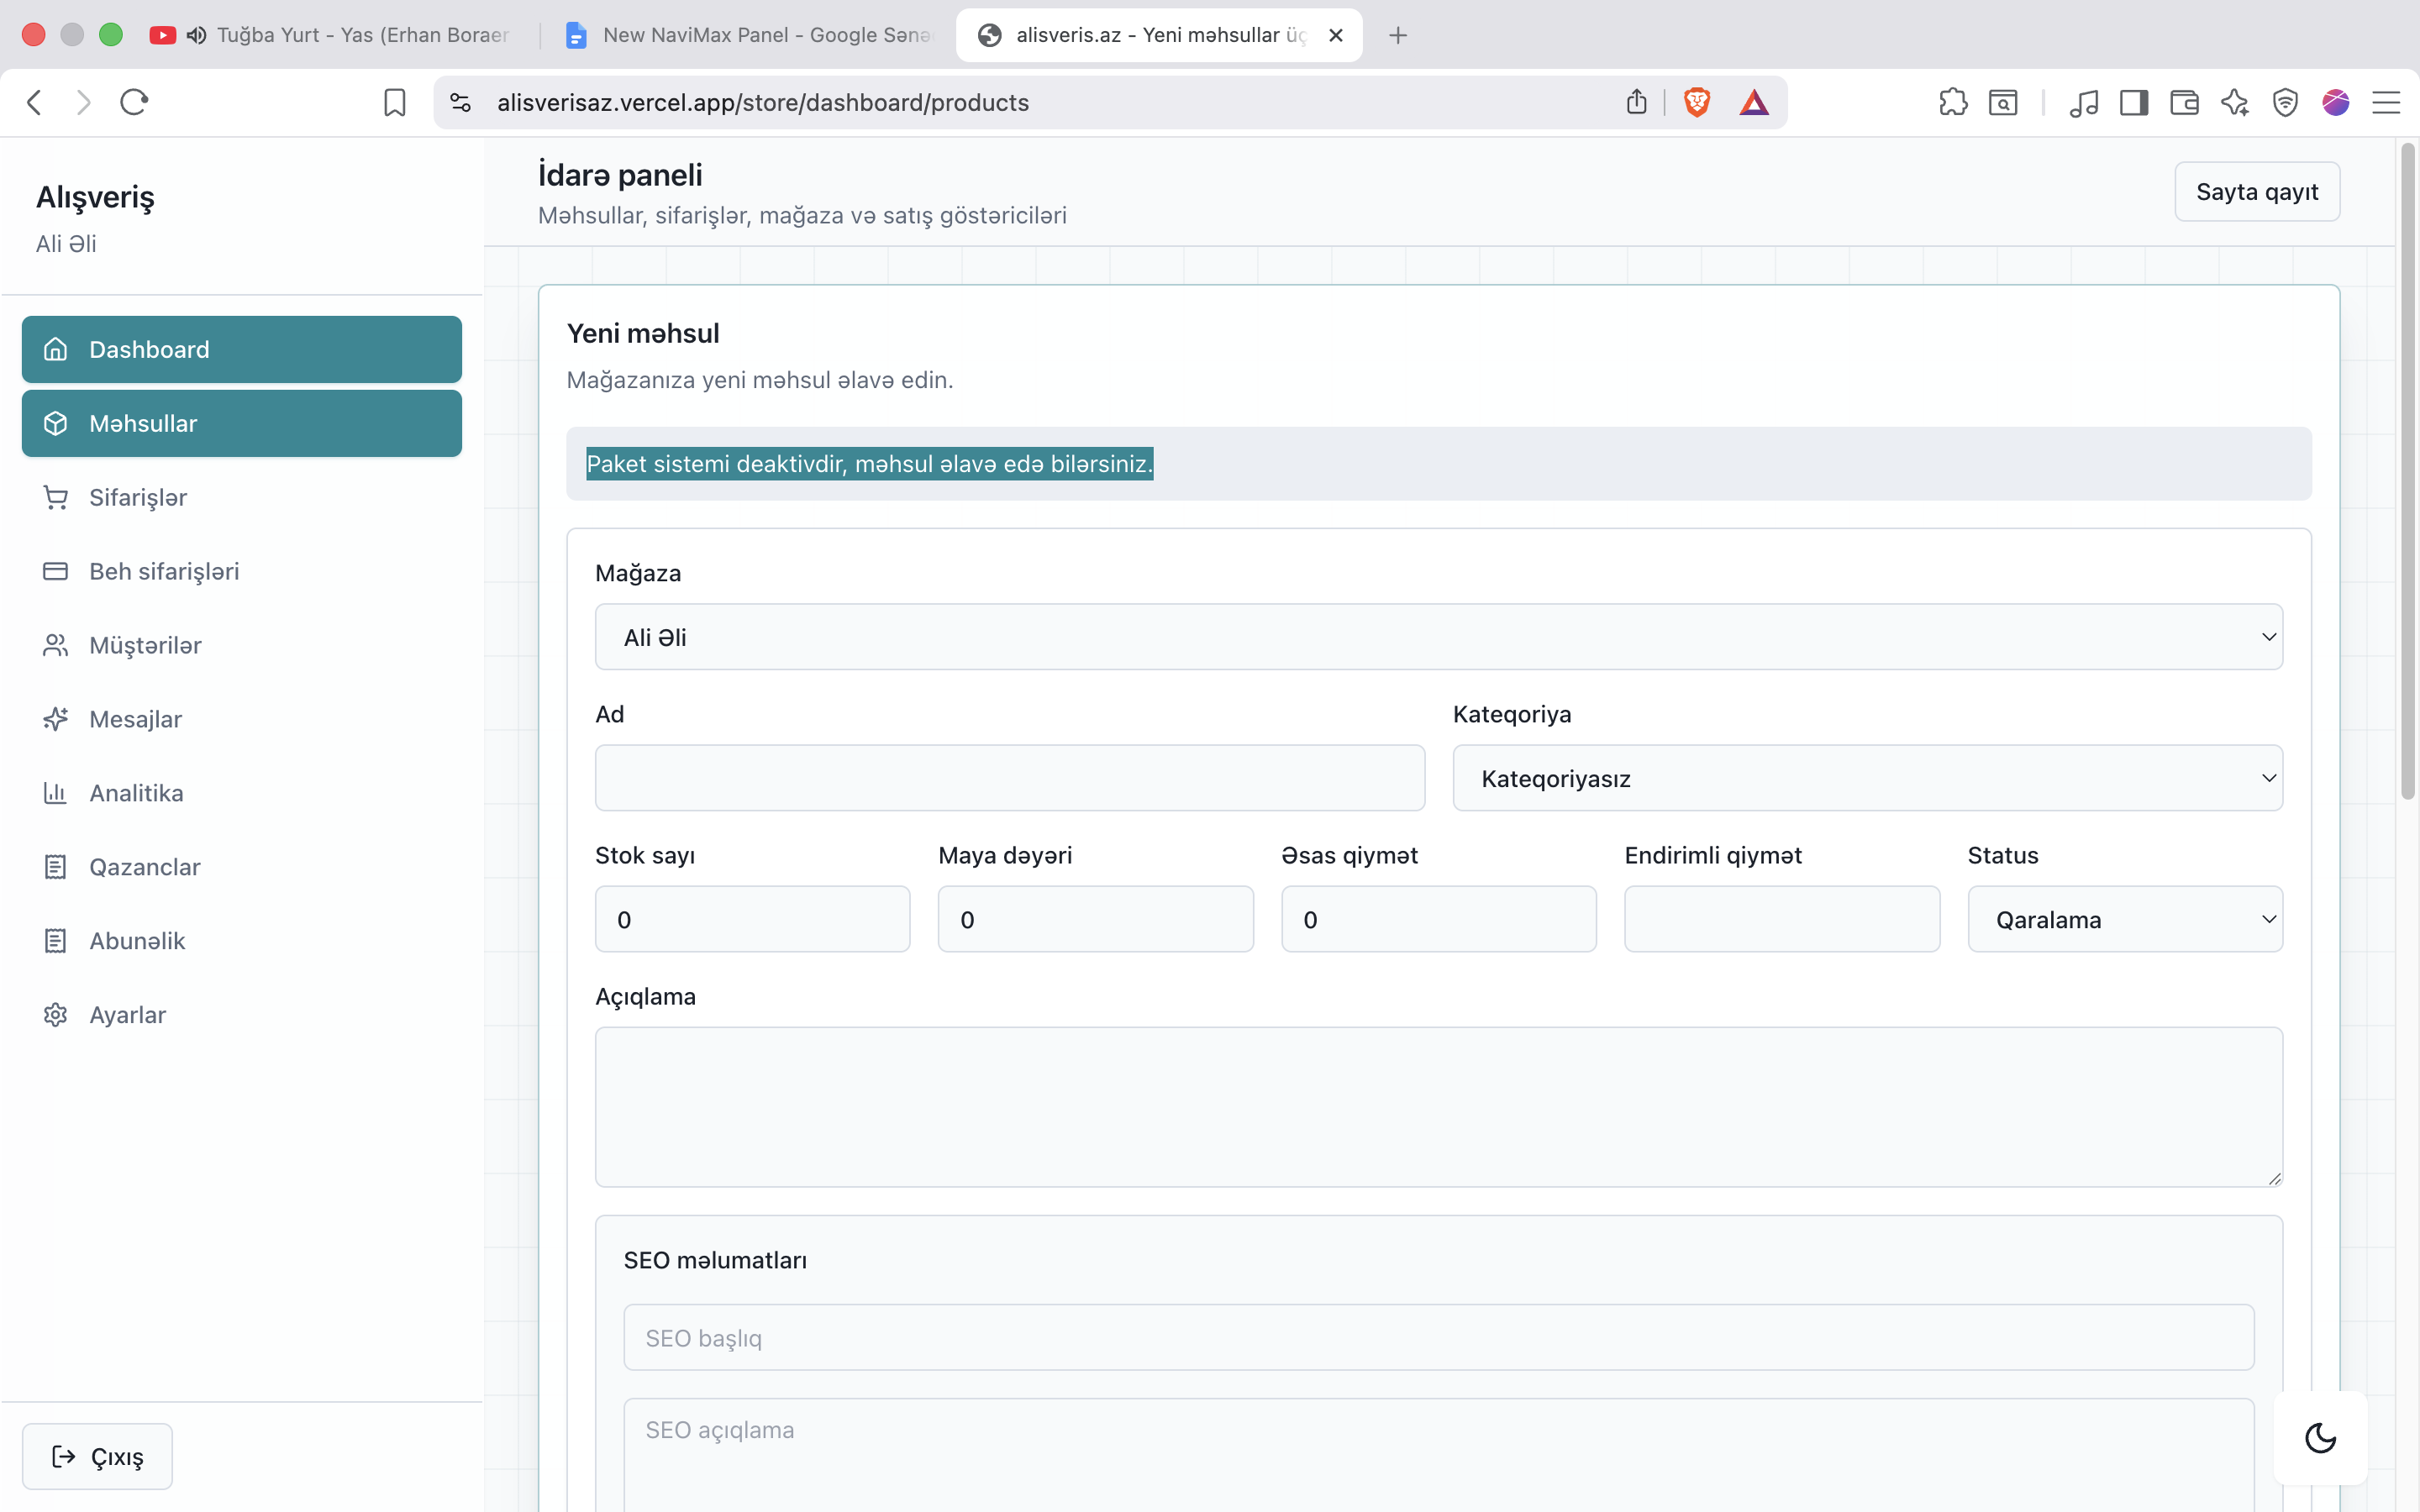Viewport: 2420px width, 1512px height.
Task: Click the page vertical scrollbar
Action: point(2407,470)
